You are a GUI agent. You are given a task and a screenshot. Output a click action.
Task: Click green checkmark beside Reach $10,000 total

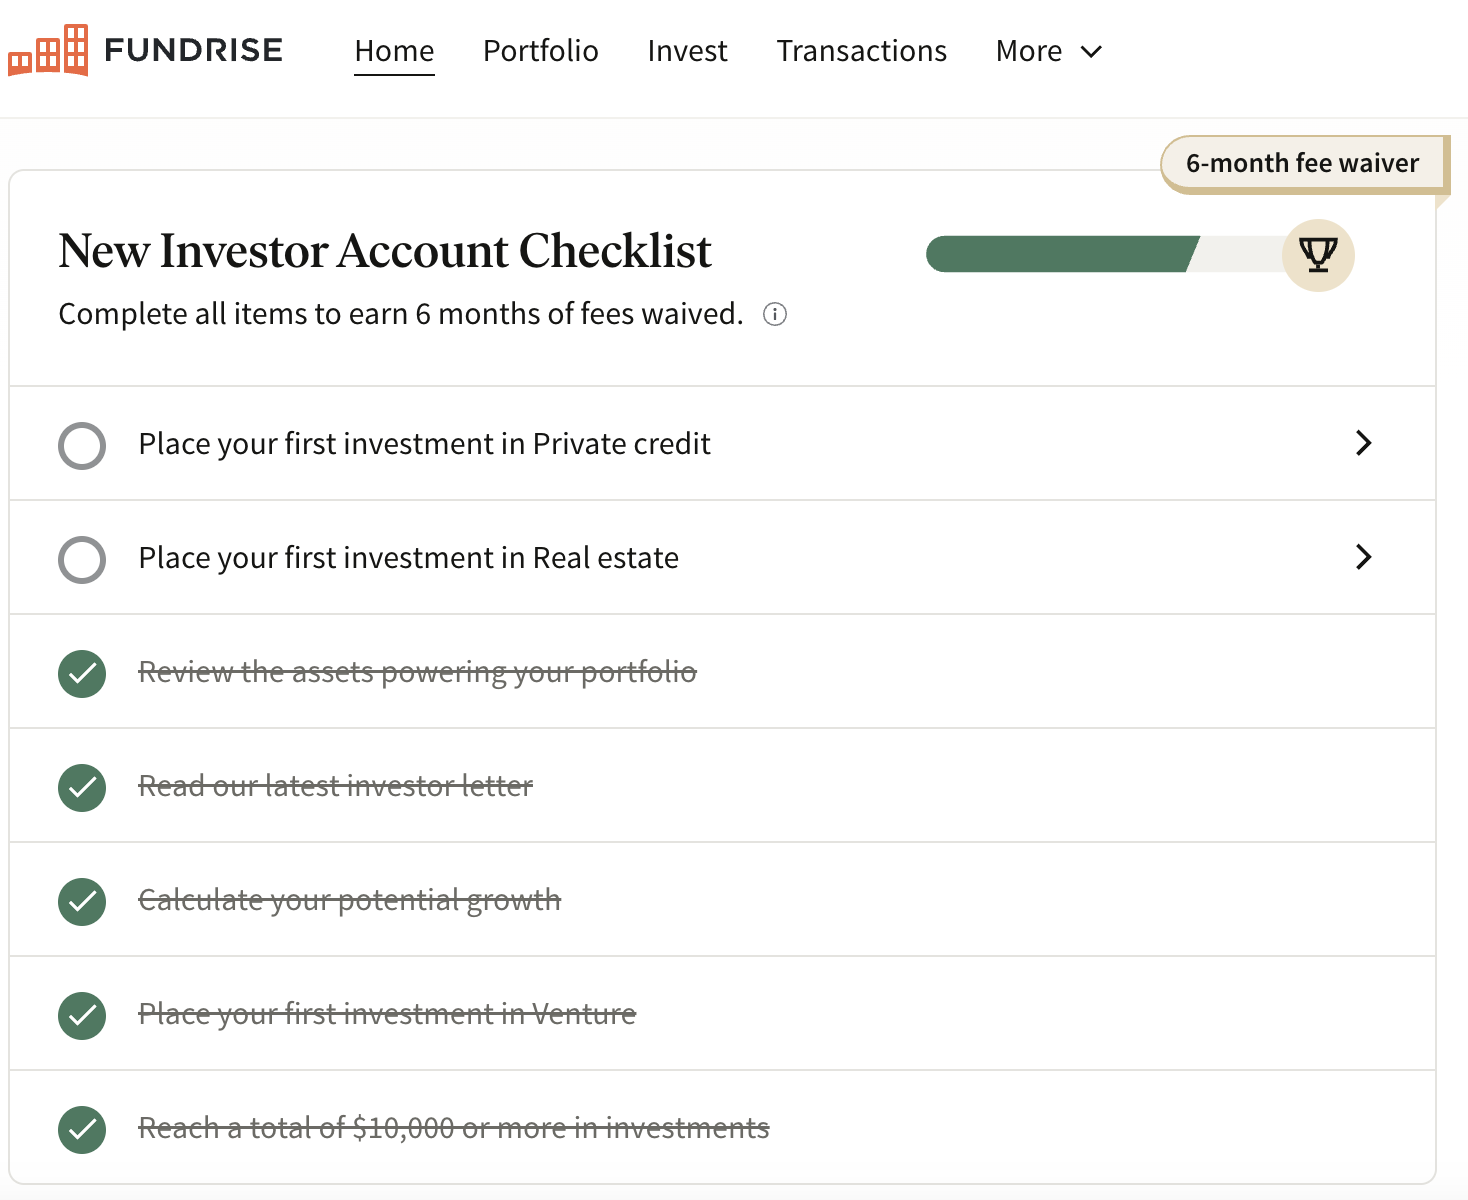(x=82, y=1129)
